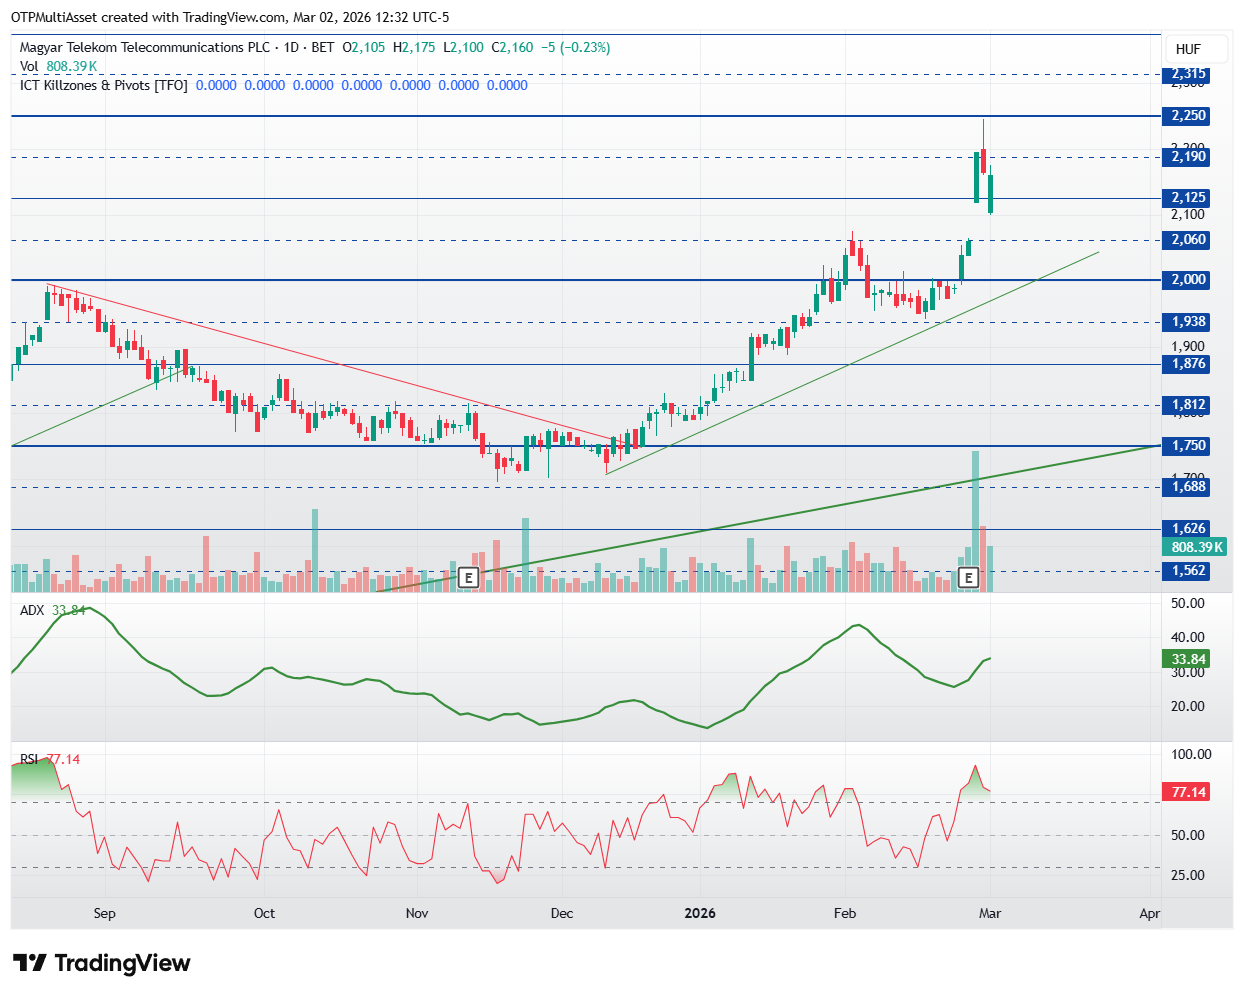Click the 1,562 price level tag
The height and width of the screenshot is (997, 1244).
(x=1189, y=571)
